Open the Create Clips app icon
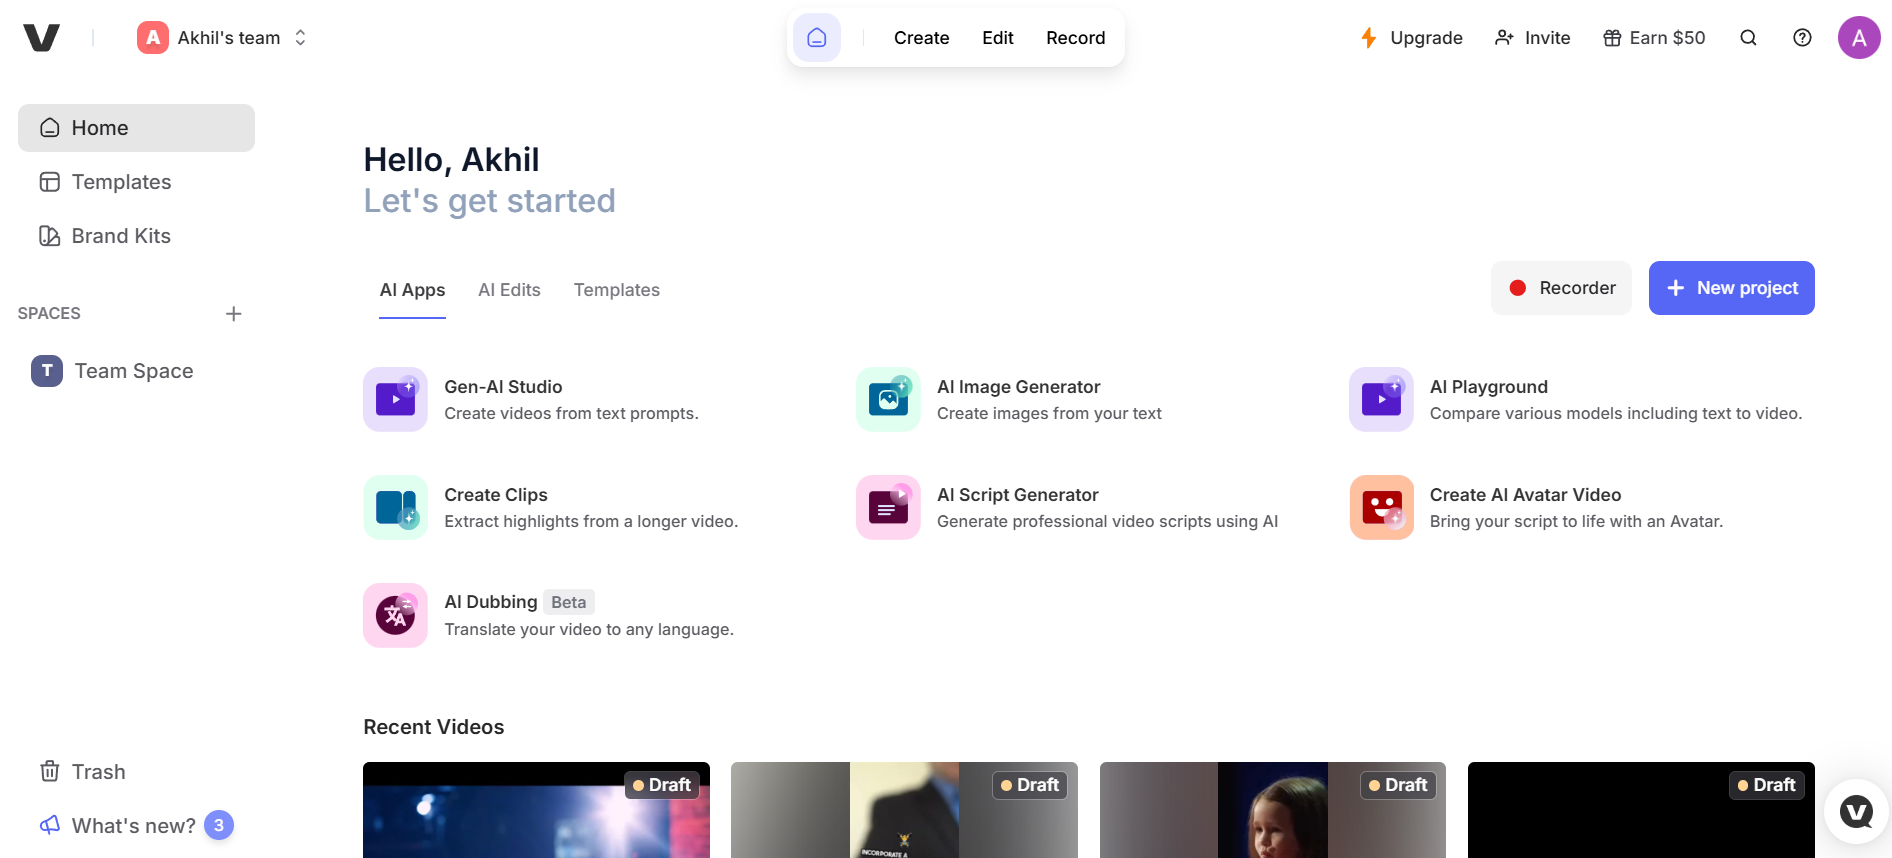 coord(395,507)
